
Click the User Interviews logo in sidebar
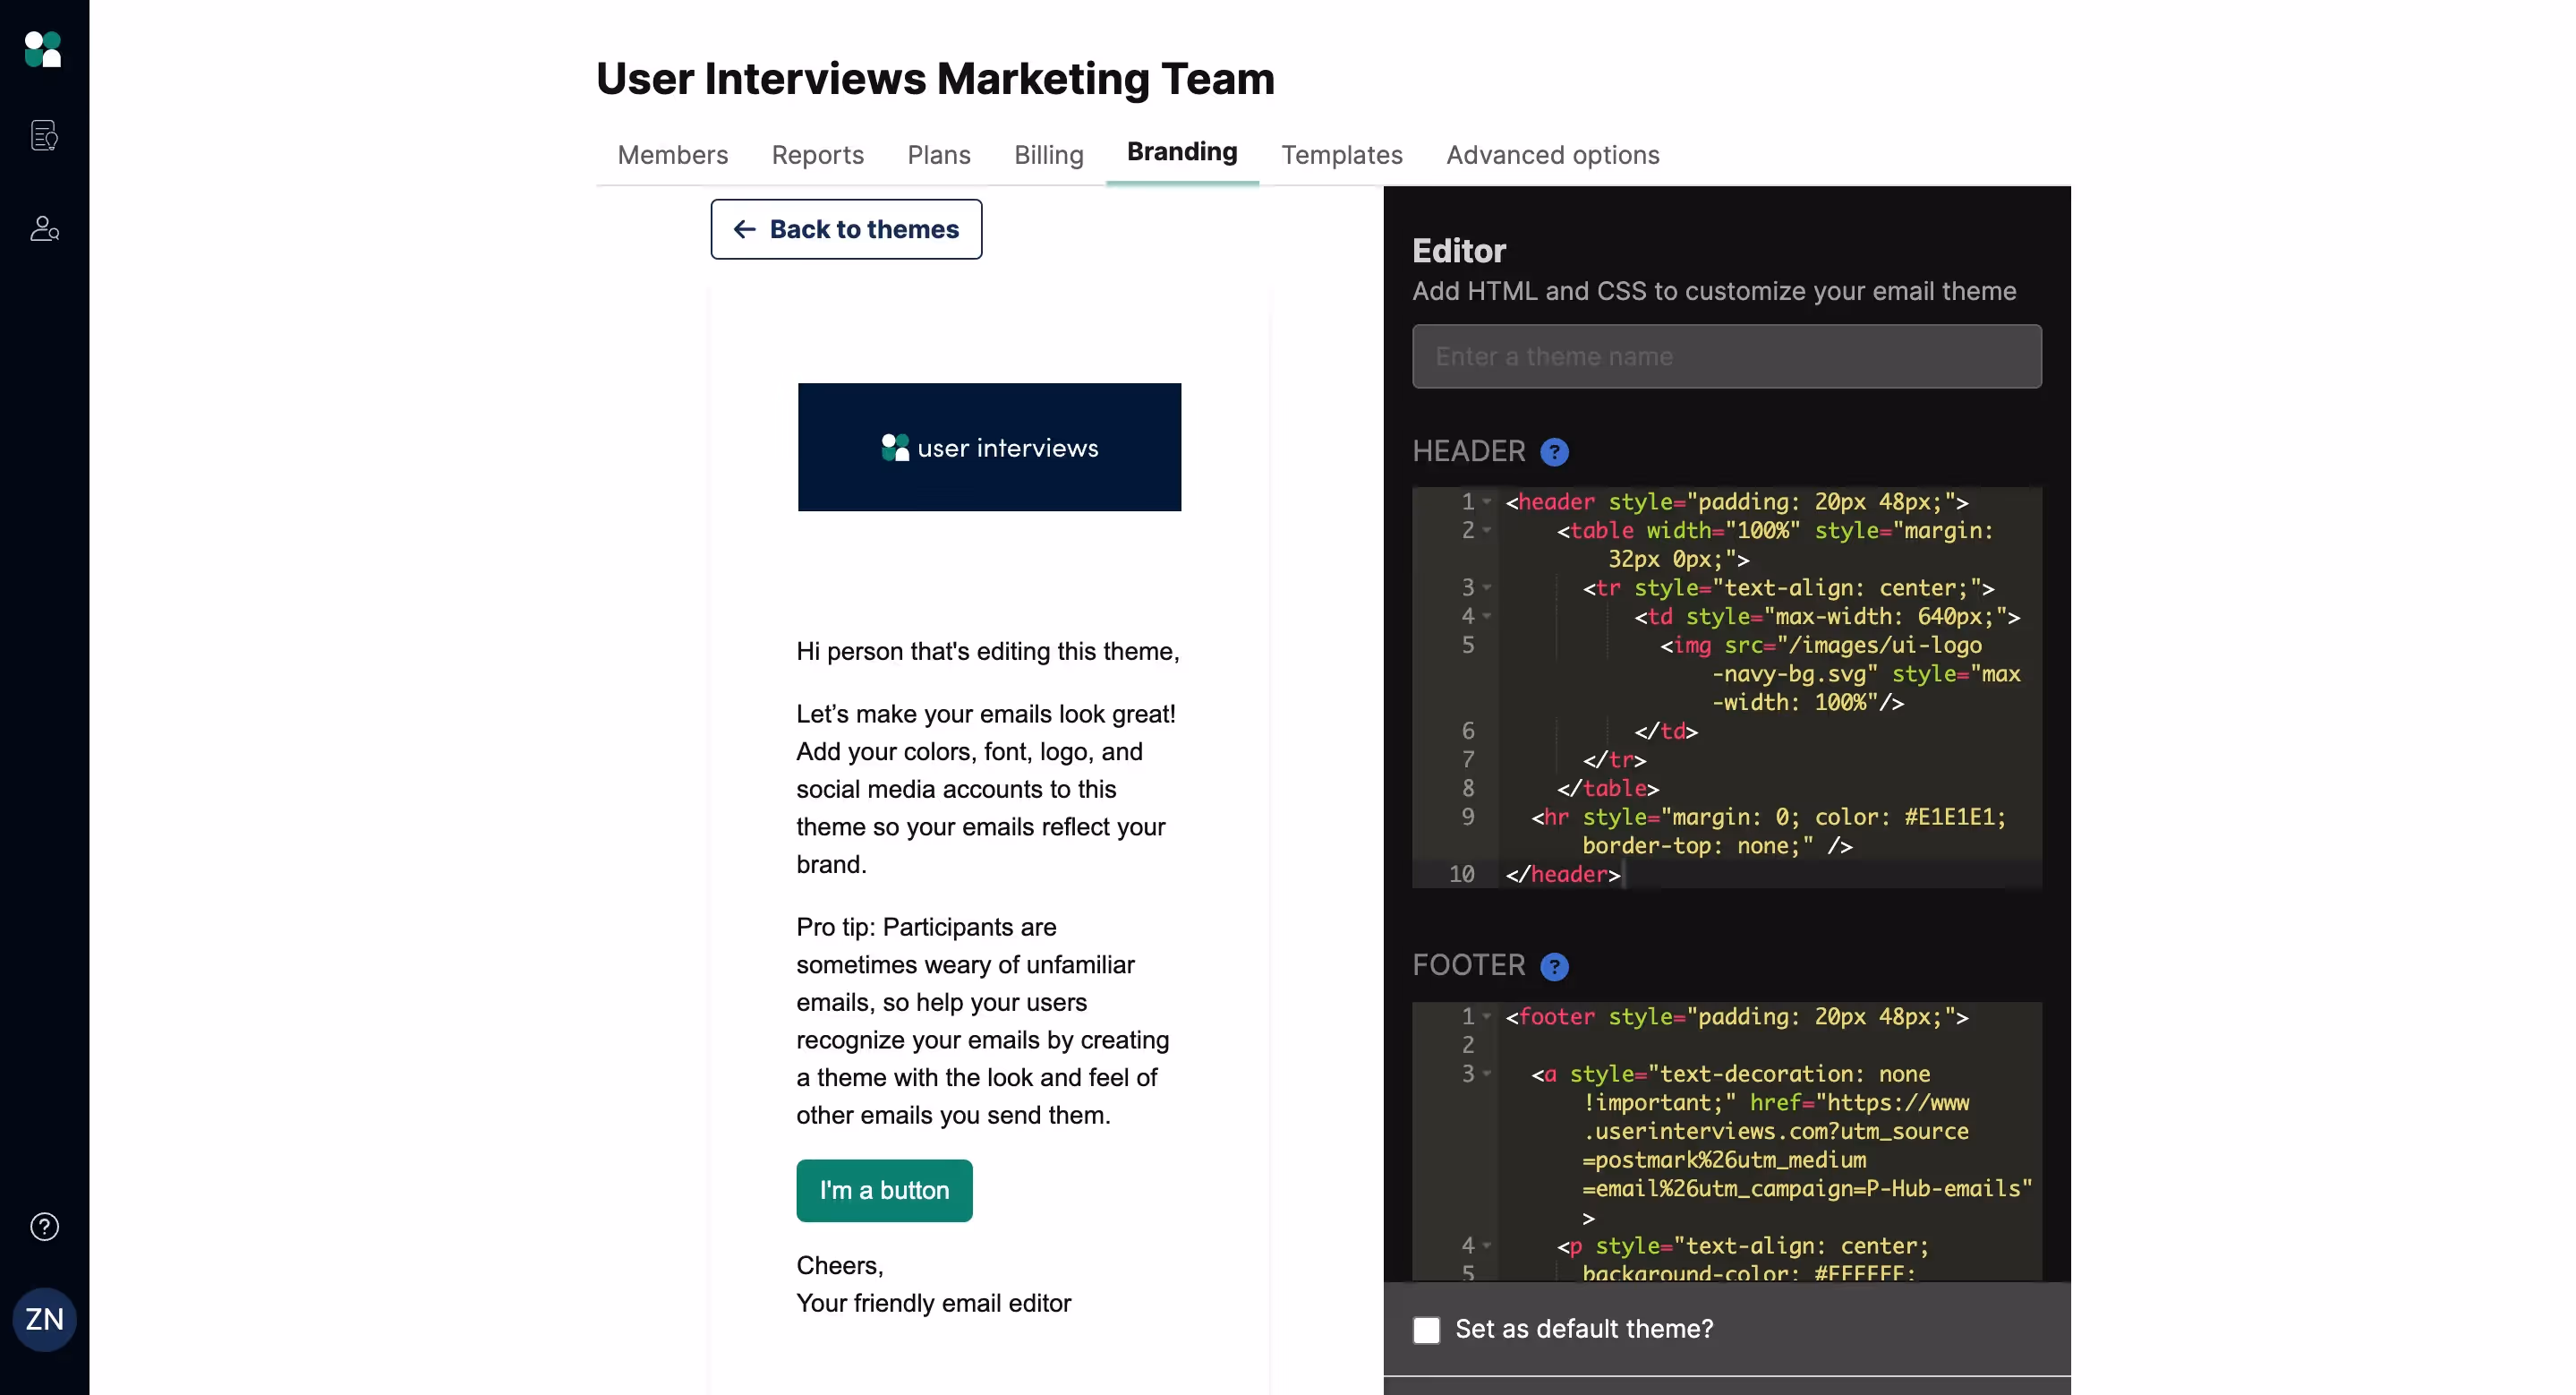click(x=43, y=49)
